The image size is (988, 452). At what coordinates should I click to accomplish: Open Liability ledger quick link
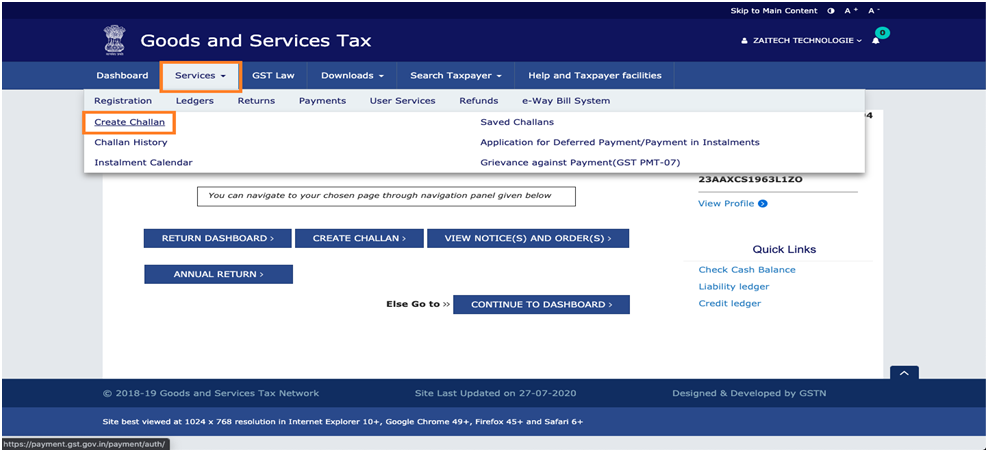[734, 287]
